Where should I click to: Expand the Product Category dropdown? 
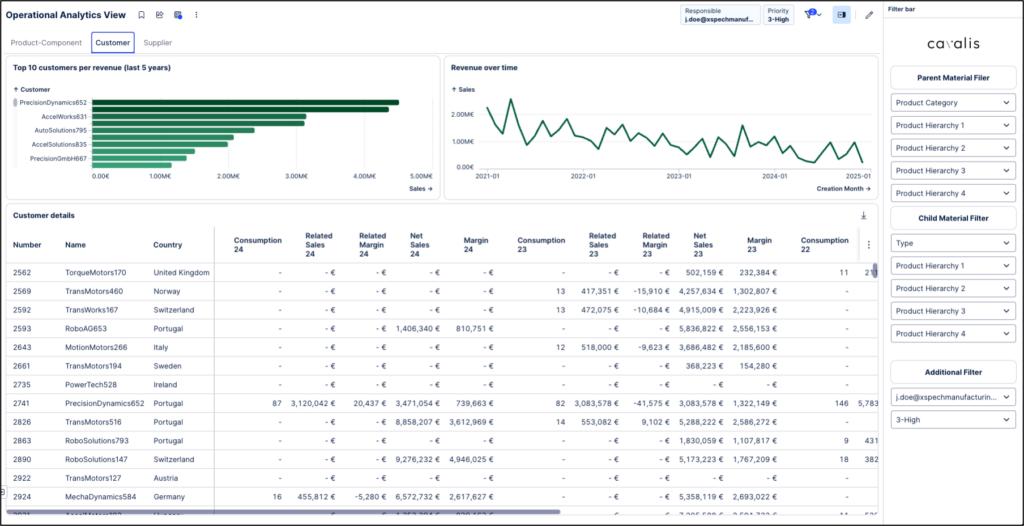coord(953,103)
